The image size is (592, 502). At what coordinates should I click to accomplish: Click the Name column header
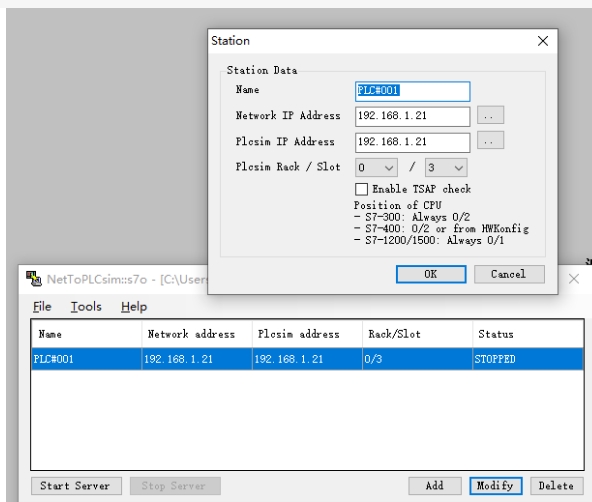tap(86, 334)
